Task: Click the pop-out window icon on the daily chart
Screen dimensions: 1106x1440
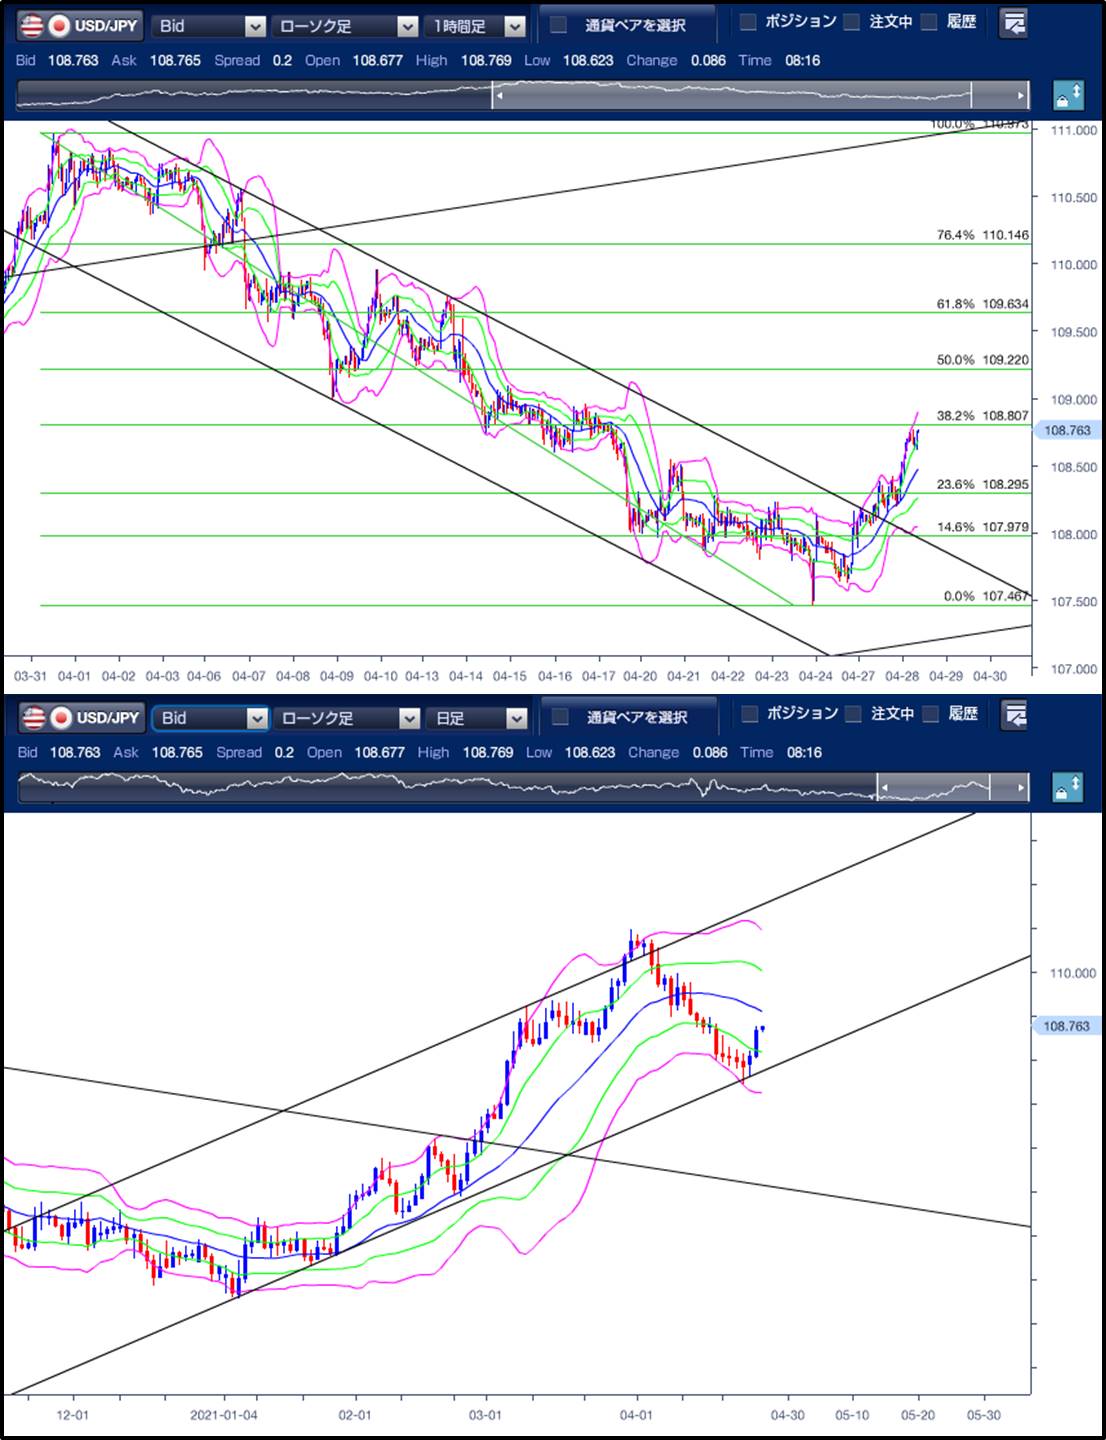Action: [1014, 715]
